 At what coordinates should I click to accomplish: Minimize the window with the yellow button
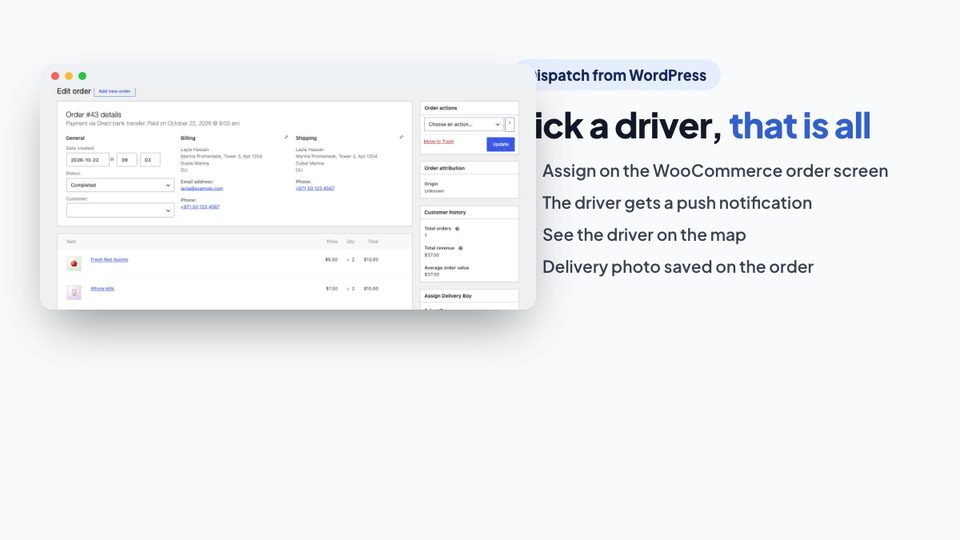click(69, 76)
